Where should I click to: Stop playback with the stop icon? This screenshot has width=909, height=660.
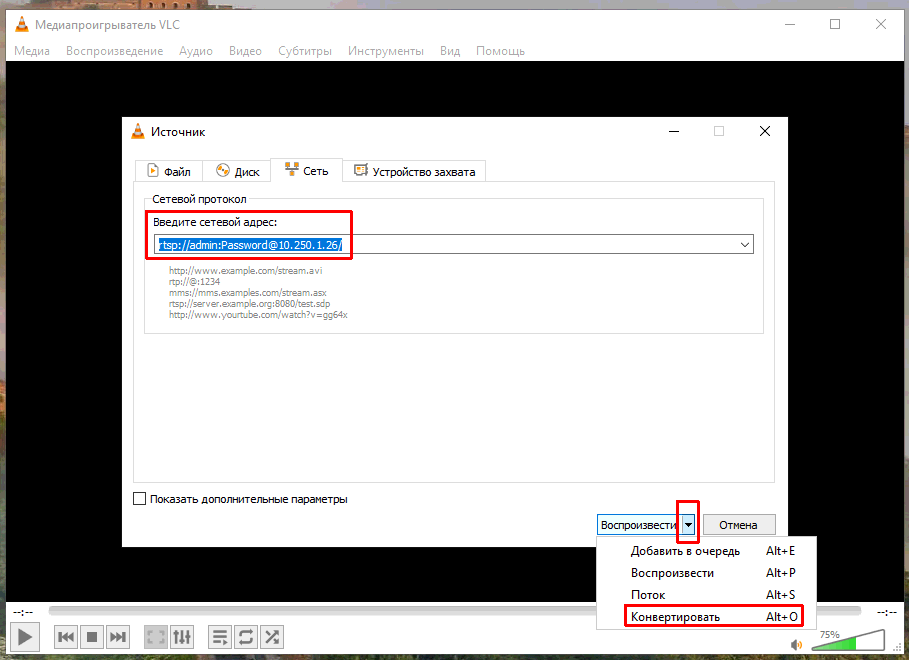click(92, 637)
